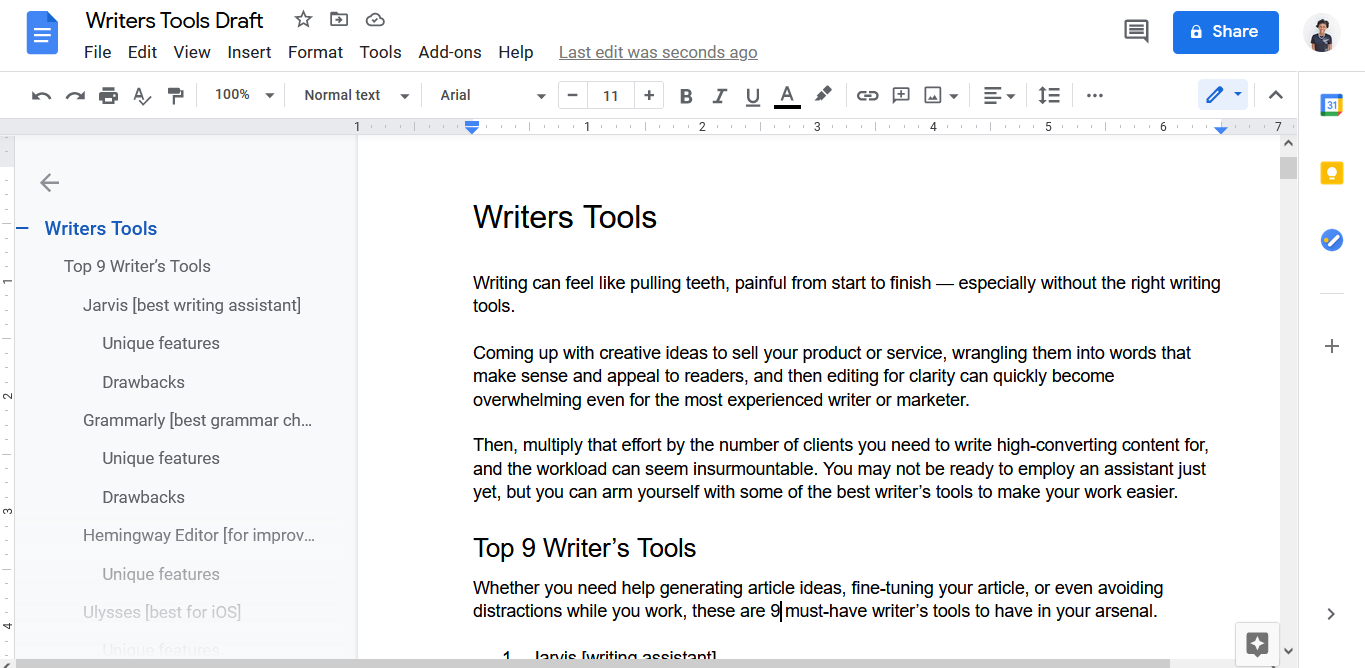Open the text alignment dropdown
1365x668 pixels.
tap(998, 96)
